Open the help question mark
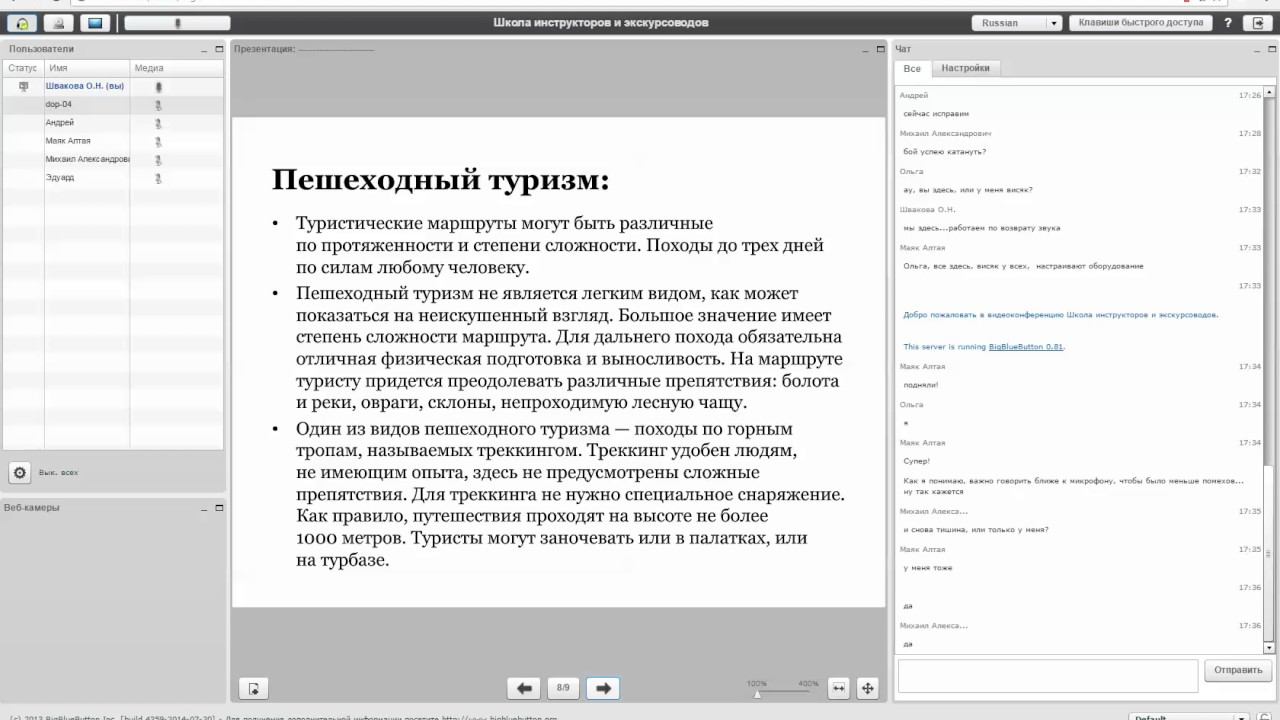 coord(1228,23)
